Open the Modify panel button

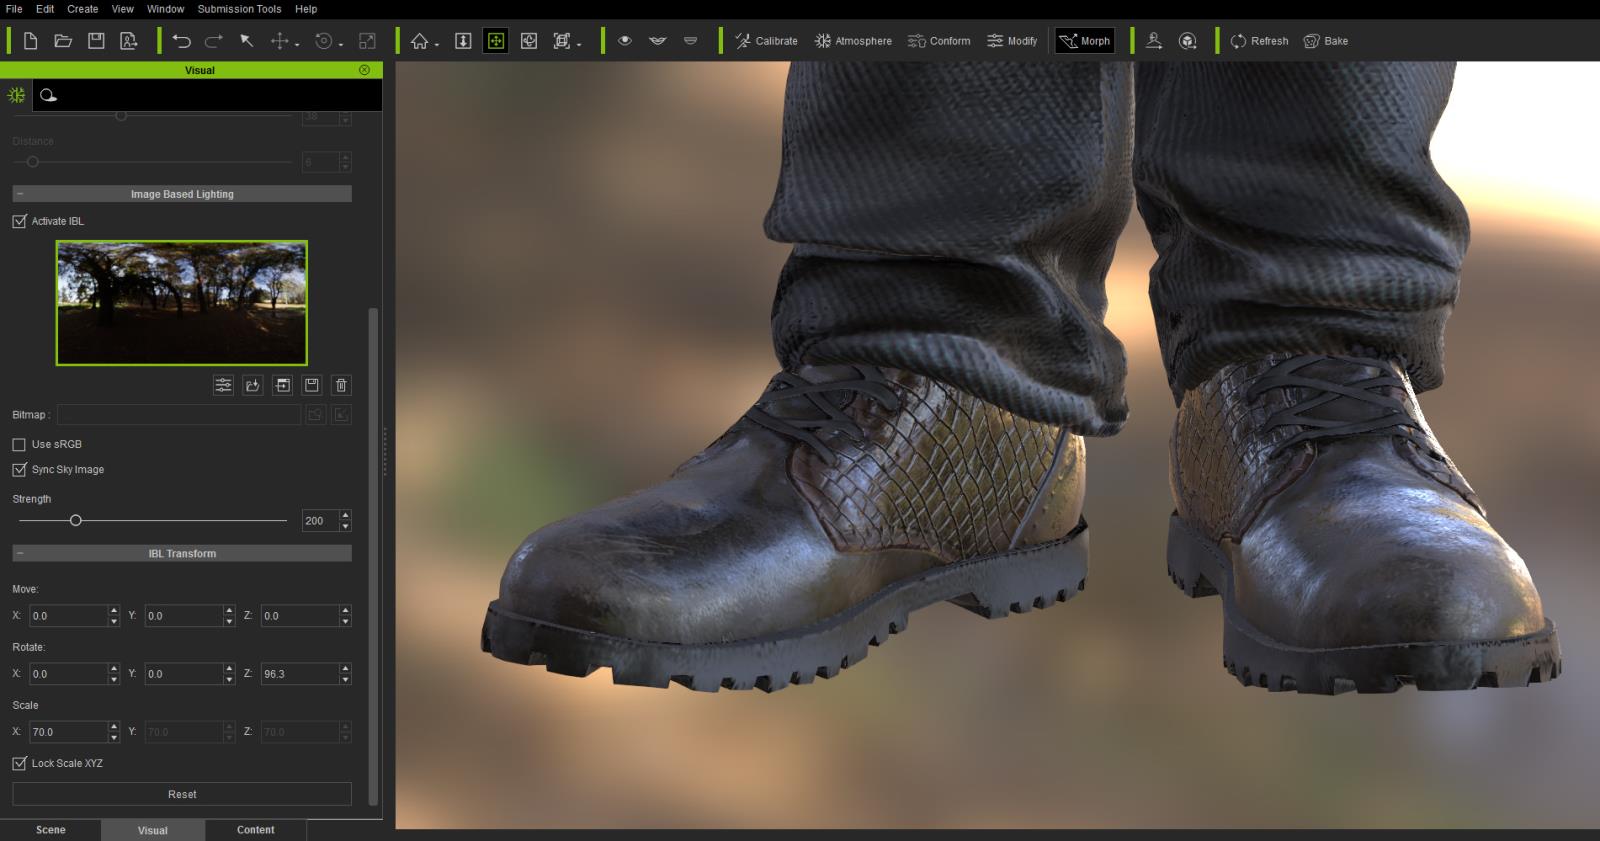(x=1012, y=41)
